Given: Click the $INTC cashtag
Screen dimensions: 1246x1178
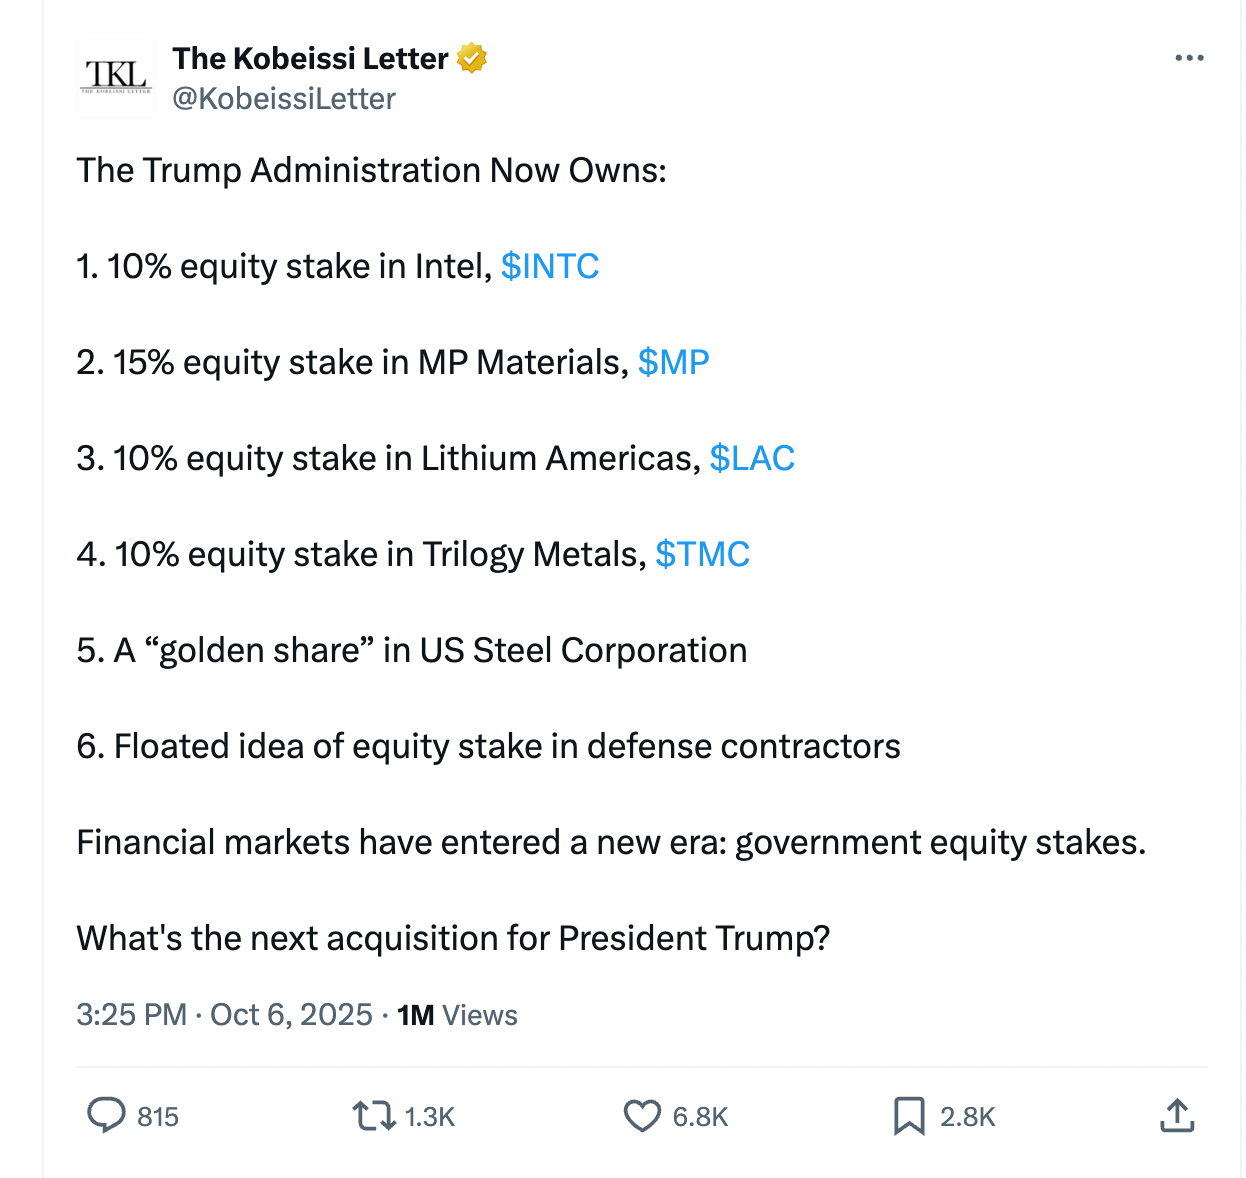Looking at the screenshot, I should pyautogui.click(x=550, y=266).
